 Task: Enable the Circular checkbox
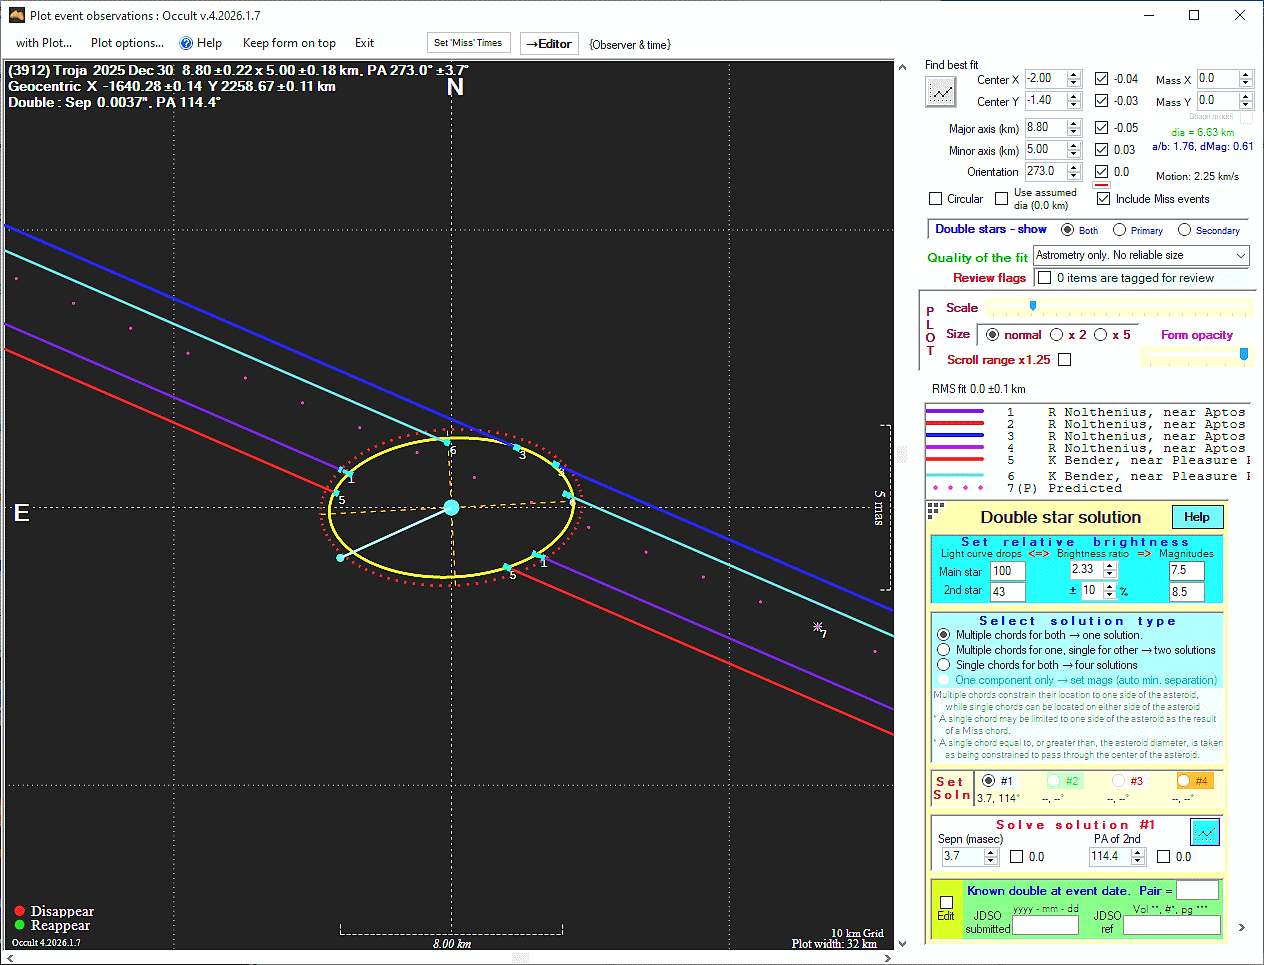tap(936, 199)
